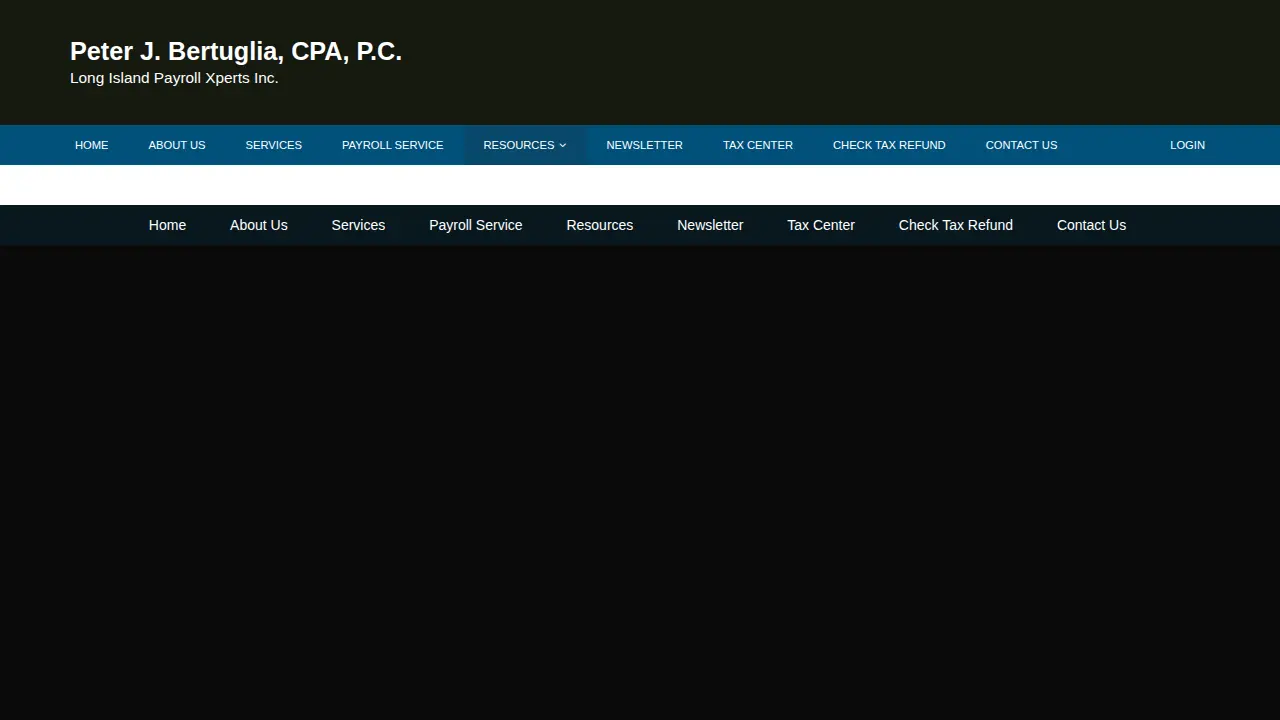Screen dimensions: 1280x720
Task: Open About Us in the dark menu
Action: 259,225
